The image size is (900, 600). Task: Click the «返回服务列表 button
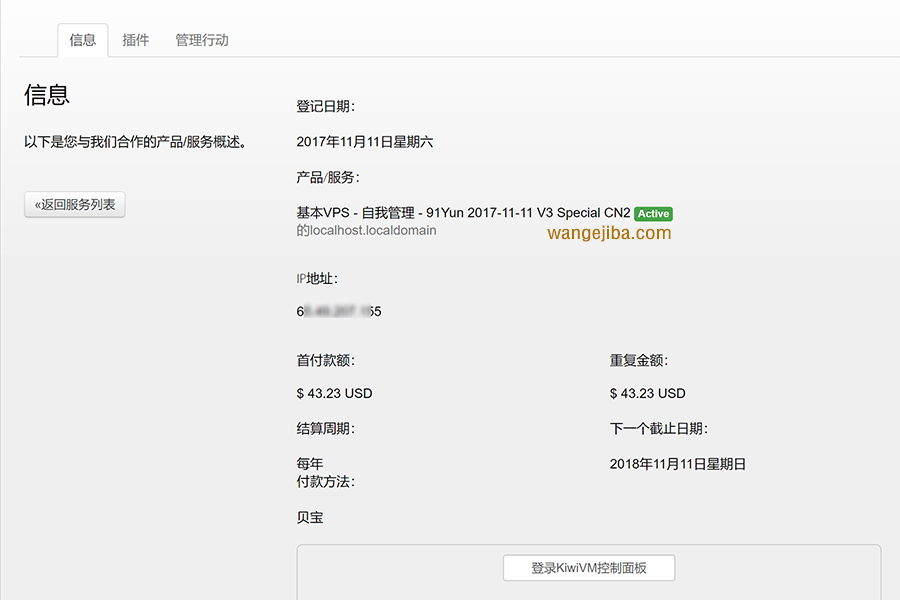point(75,205)
